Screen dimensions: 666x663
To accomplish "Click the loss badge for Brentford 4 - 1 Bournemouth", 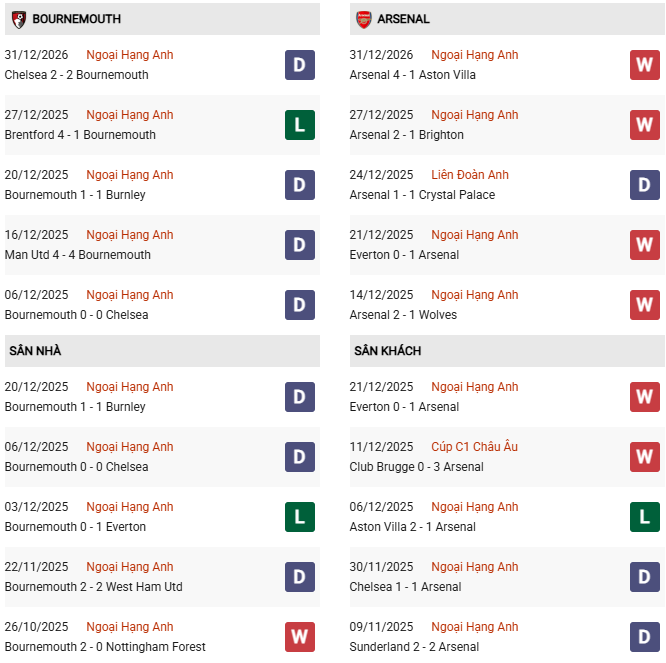I will (300, 125).
